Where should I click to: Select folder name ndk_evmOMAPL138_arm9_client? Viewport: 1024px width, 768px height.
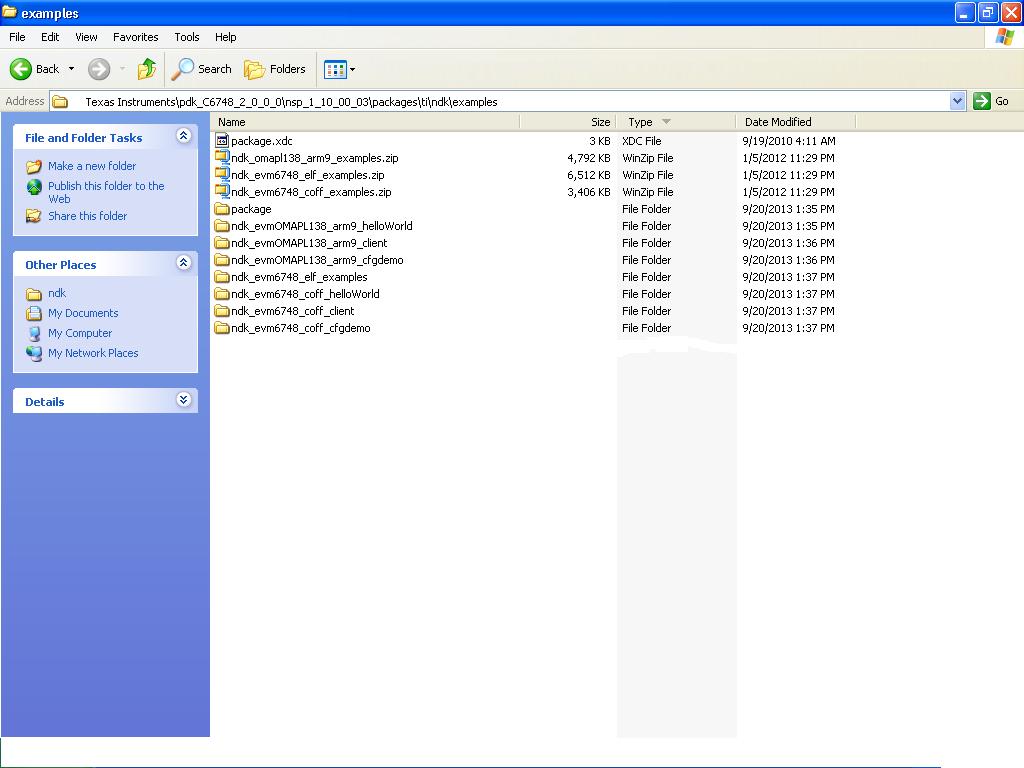(x=309, y=243)
